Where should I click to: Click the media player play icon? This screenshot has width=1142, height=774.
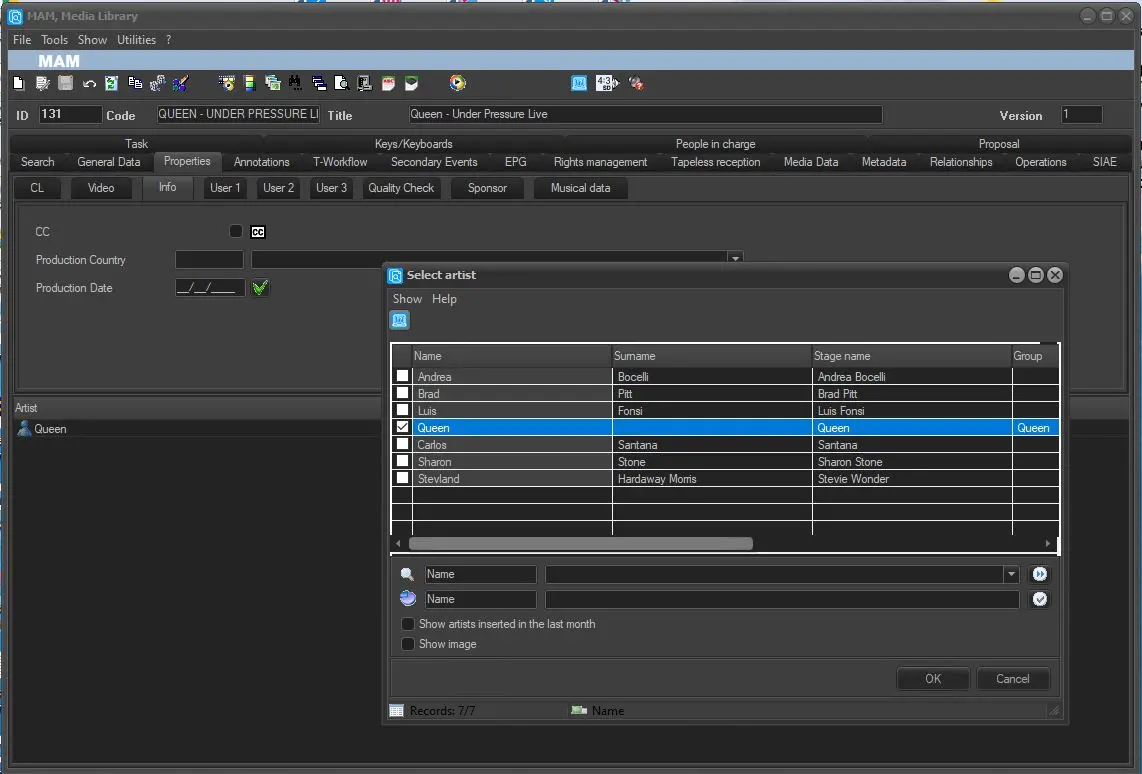click(x=457, y=84)
